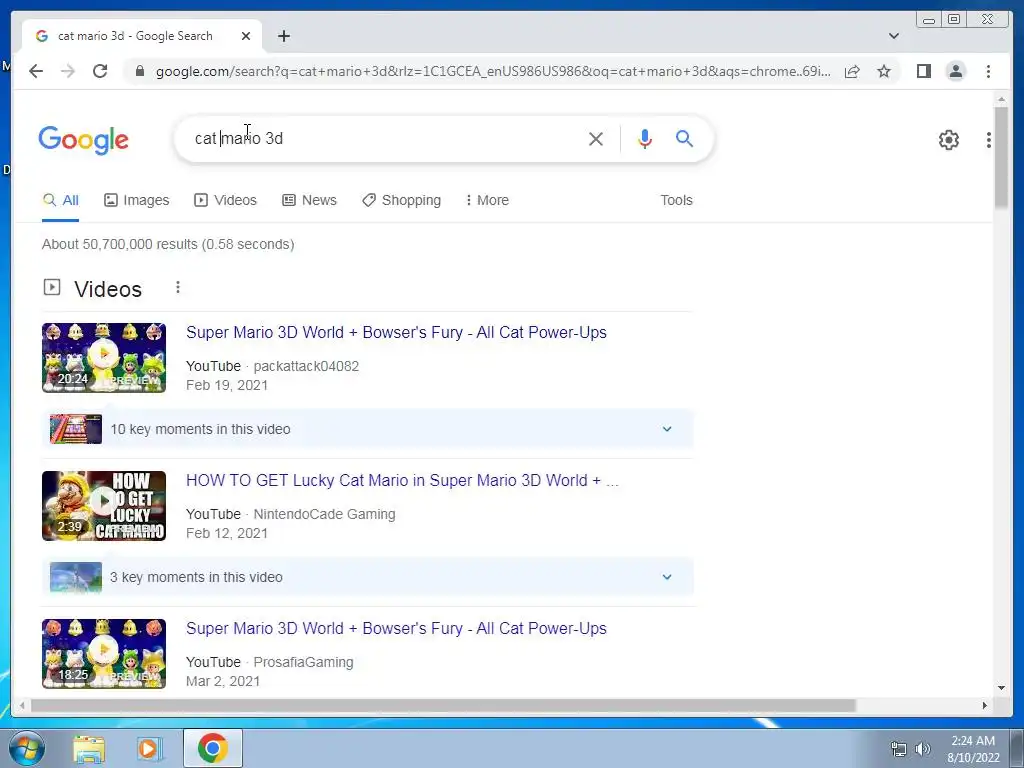Click the forward navigation arrow

coord(68,71)
